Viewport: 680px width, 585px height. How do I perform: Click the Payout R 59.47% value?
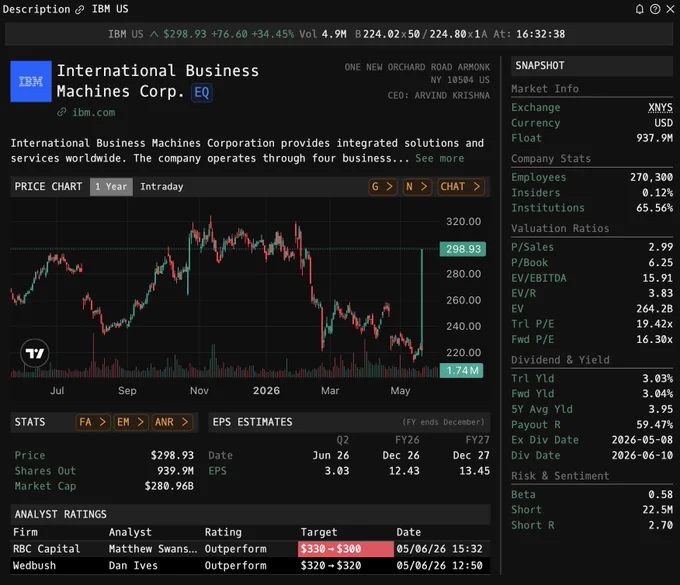click(654, 425)
